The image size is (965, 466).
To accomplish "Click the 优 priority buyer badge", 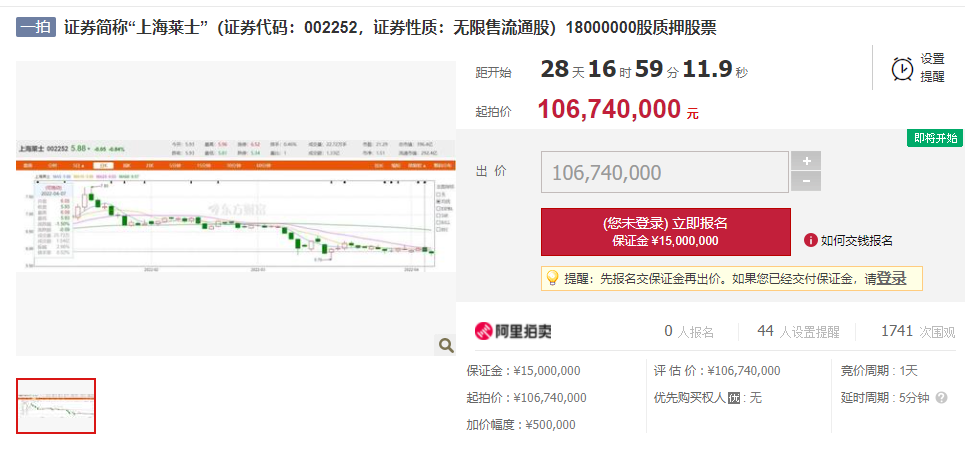I will pyautogui.click(x=734, y=398).
